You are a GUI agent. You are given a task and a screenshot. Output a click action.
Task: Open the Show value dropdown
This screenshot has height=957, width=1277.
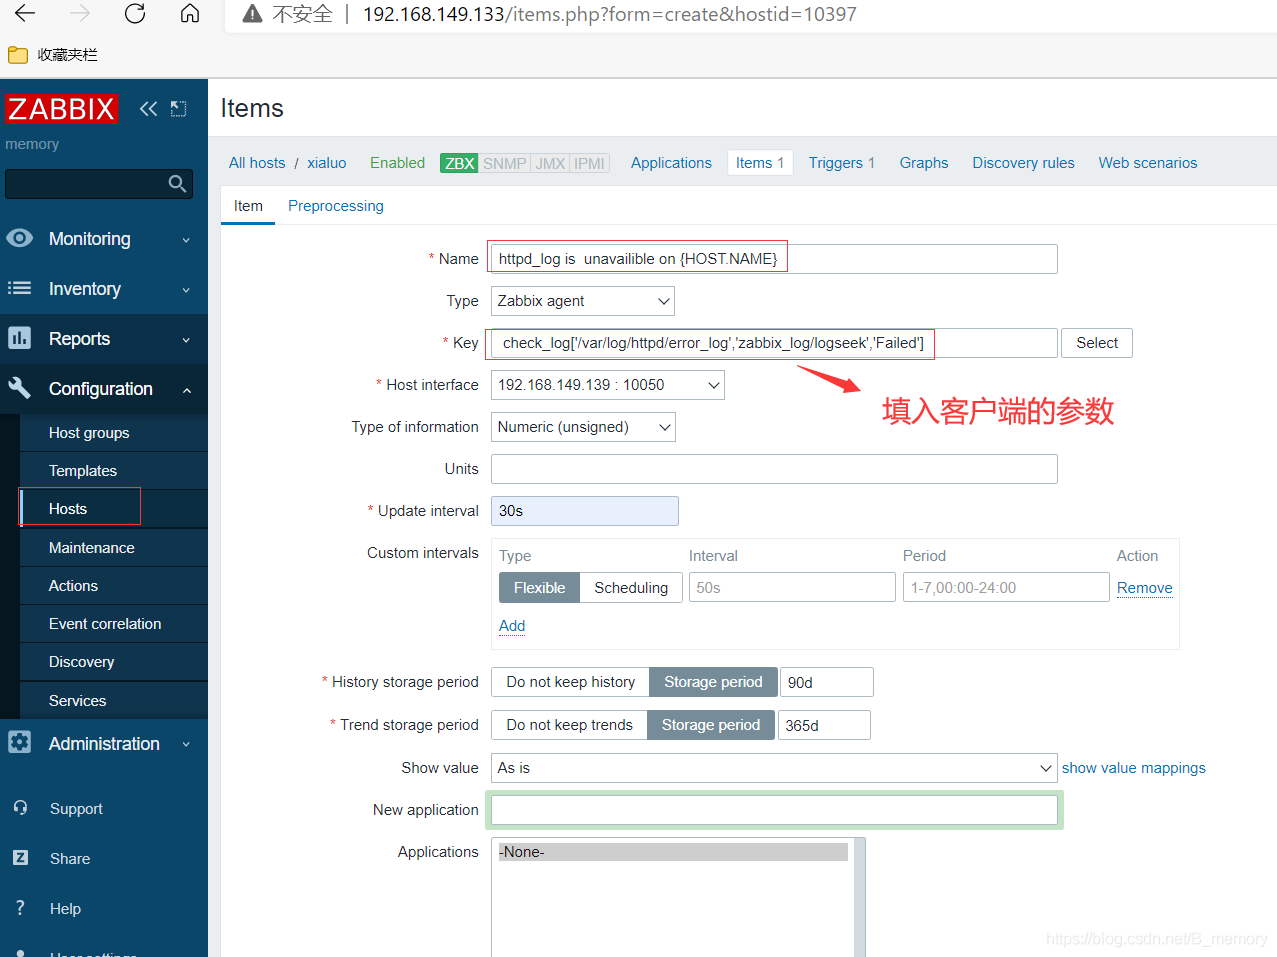(x=774, y=768)
